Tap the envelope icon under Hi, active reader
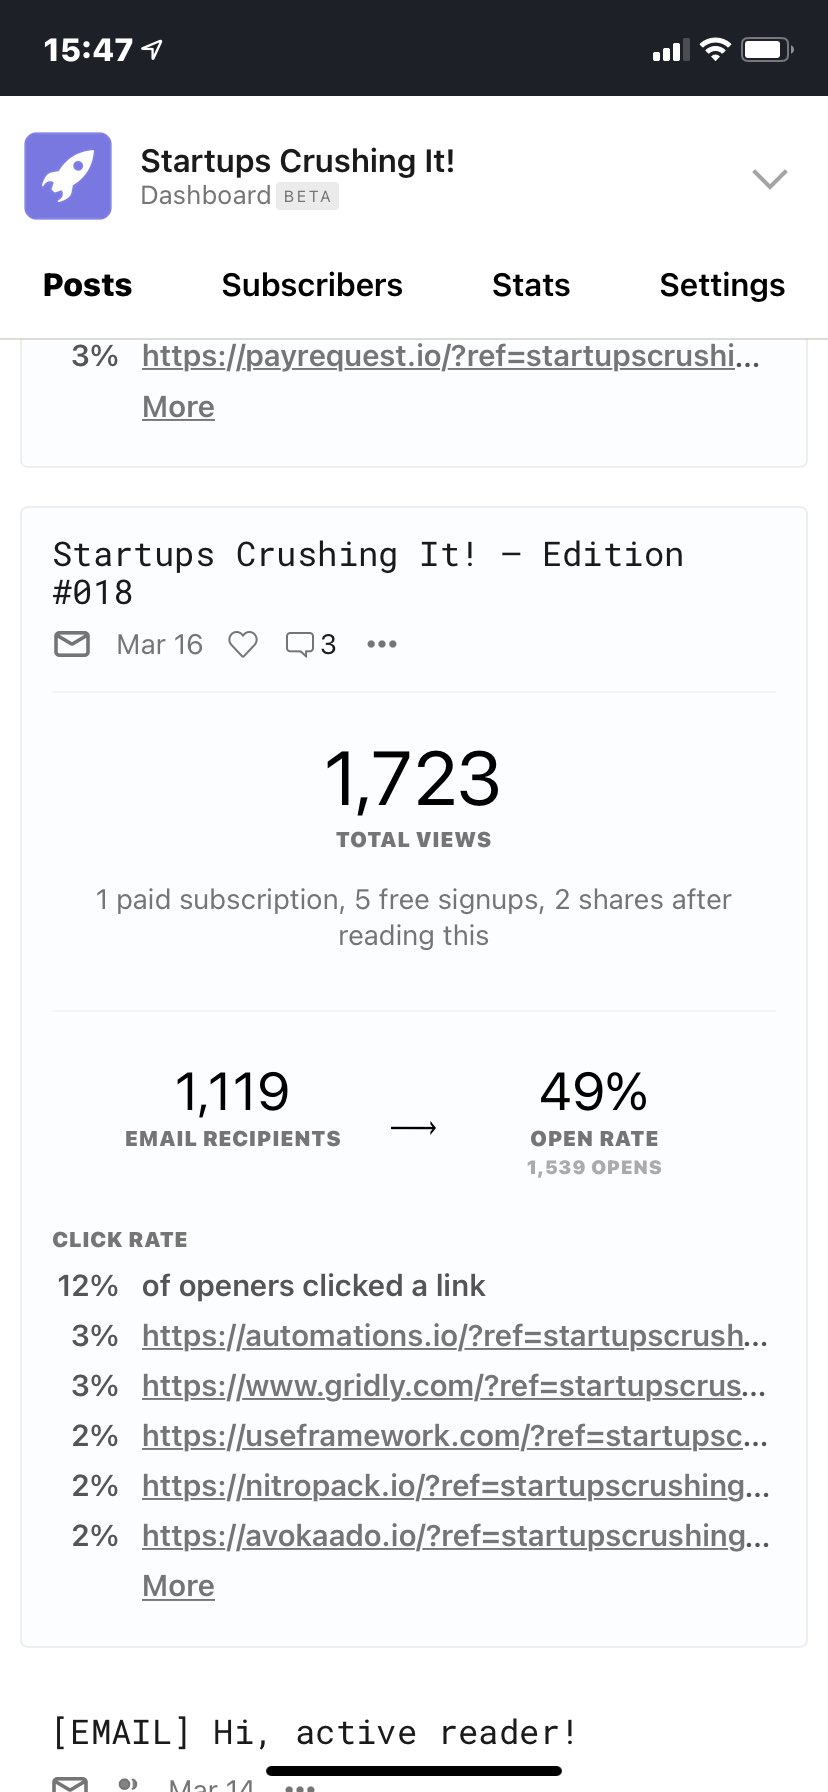Viewport: 828px width, 1792px height. [x=70, y=1782]
